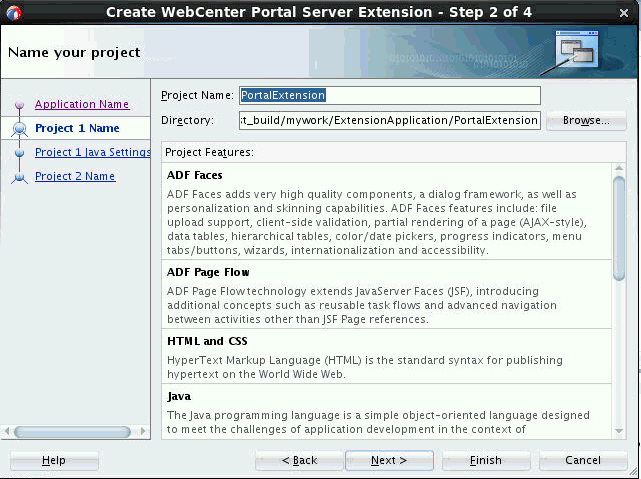The width and height of the screenshot is (641, 479).
Task: Click the HyperText Markup Language description
Action: coord(365,367)
